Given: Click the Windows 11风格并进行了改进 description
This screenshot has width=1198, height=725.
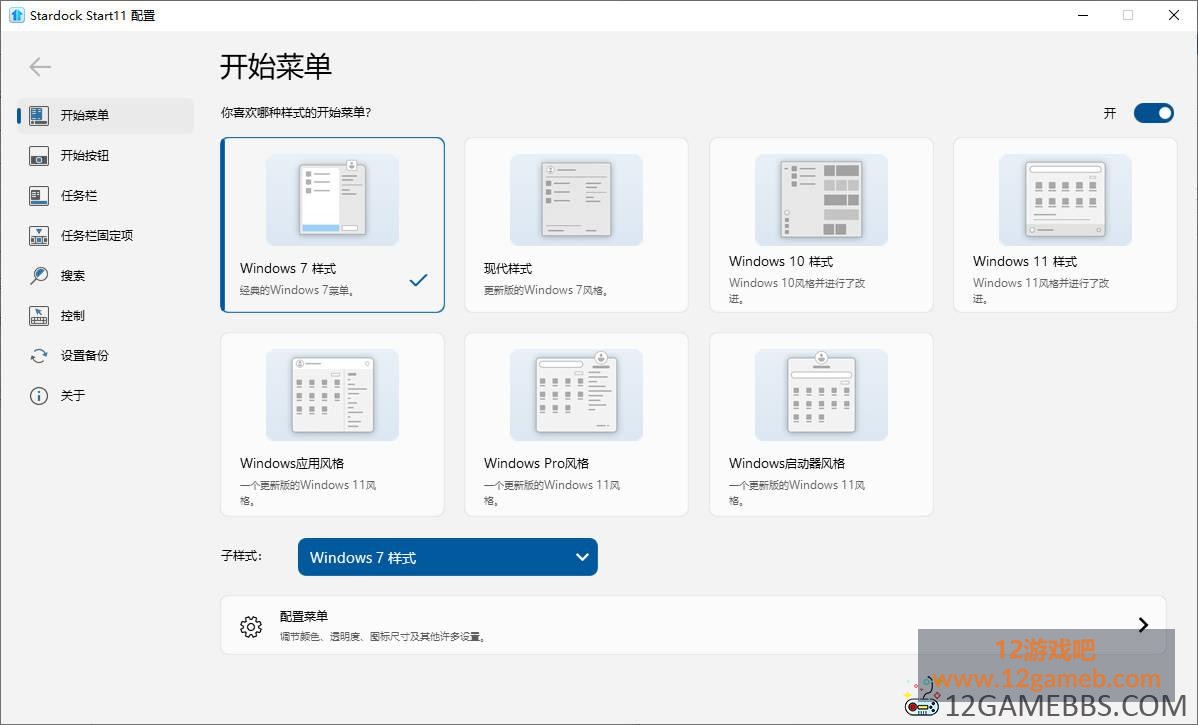Looking at the screenshot, I should [1041, 290].
